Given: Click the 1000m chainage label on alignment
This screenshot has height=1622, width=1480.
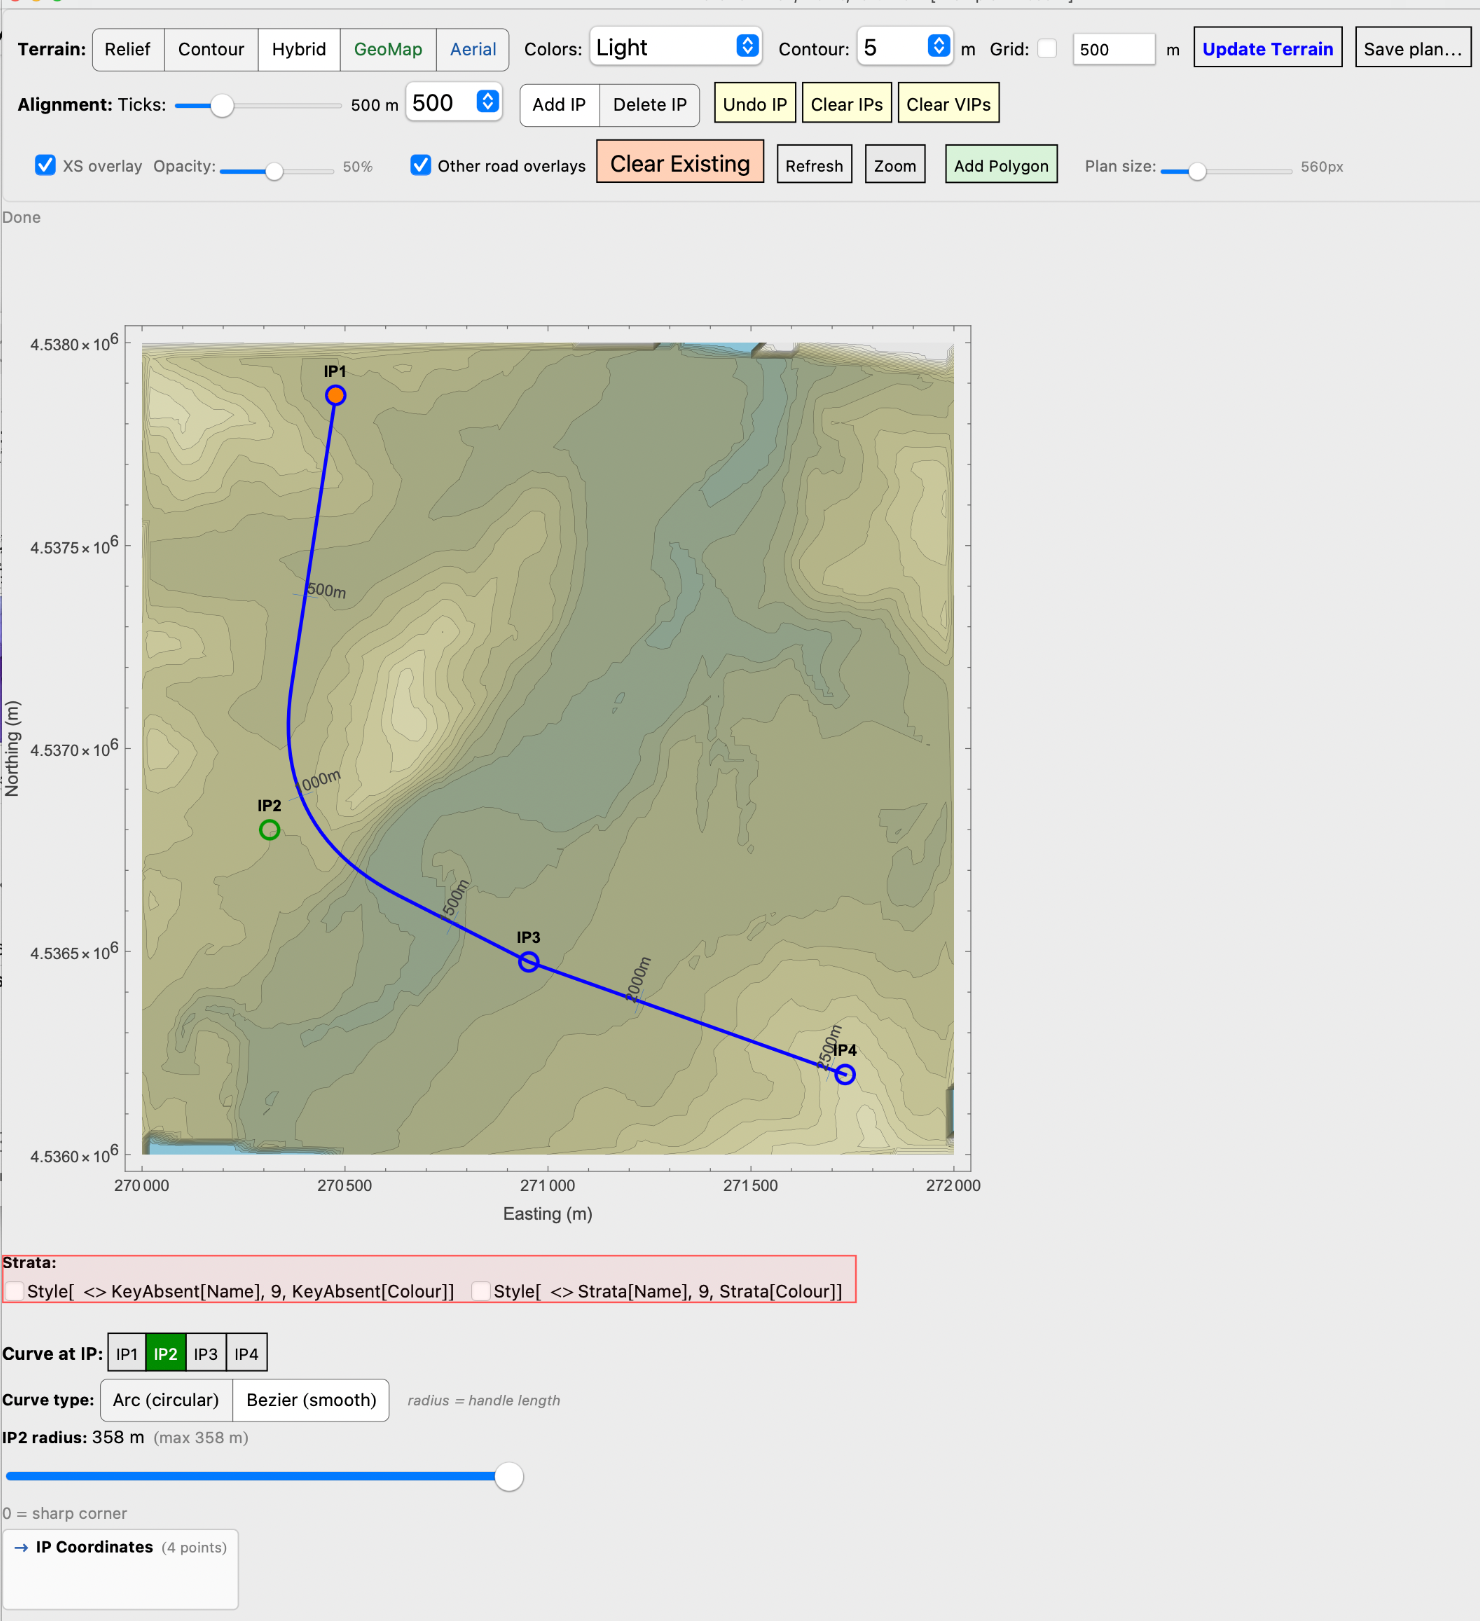Looking at the screenshot, I should point(319,781).
